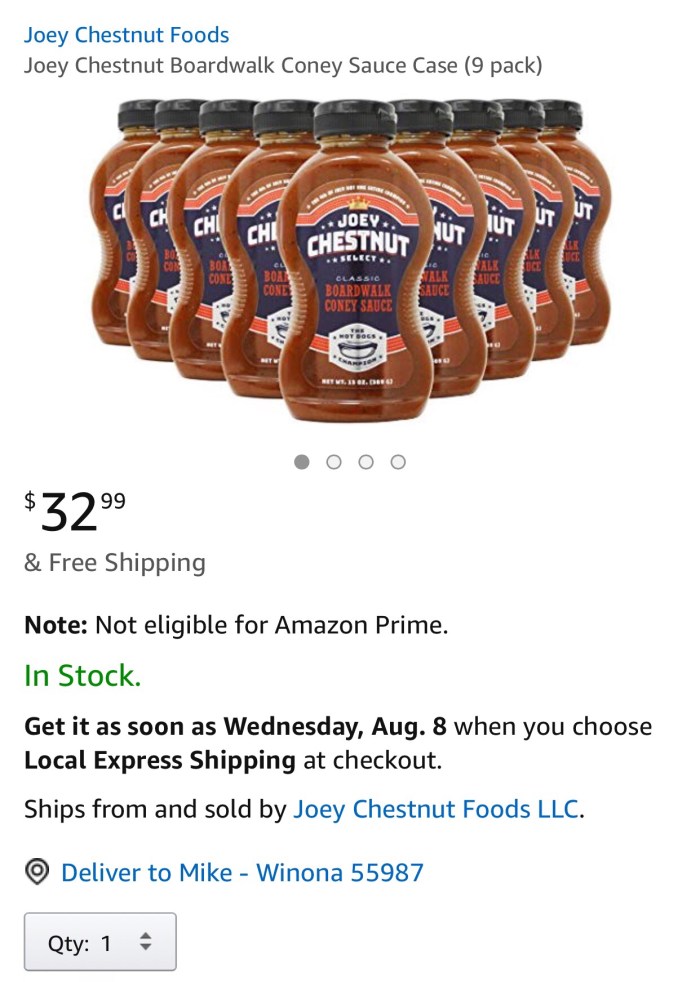Click the delivery location pin icon

point(37,873)
